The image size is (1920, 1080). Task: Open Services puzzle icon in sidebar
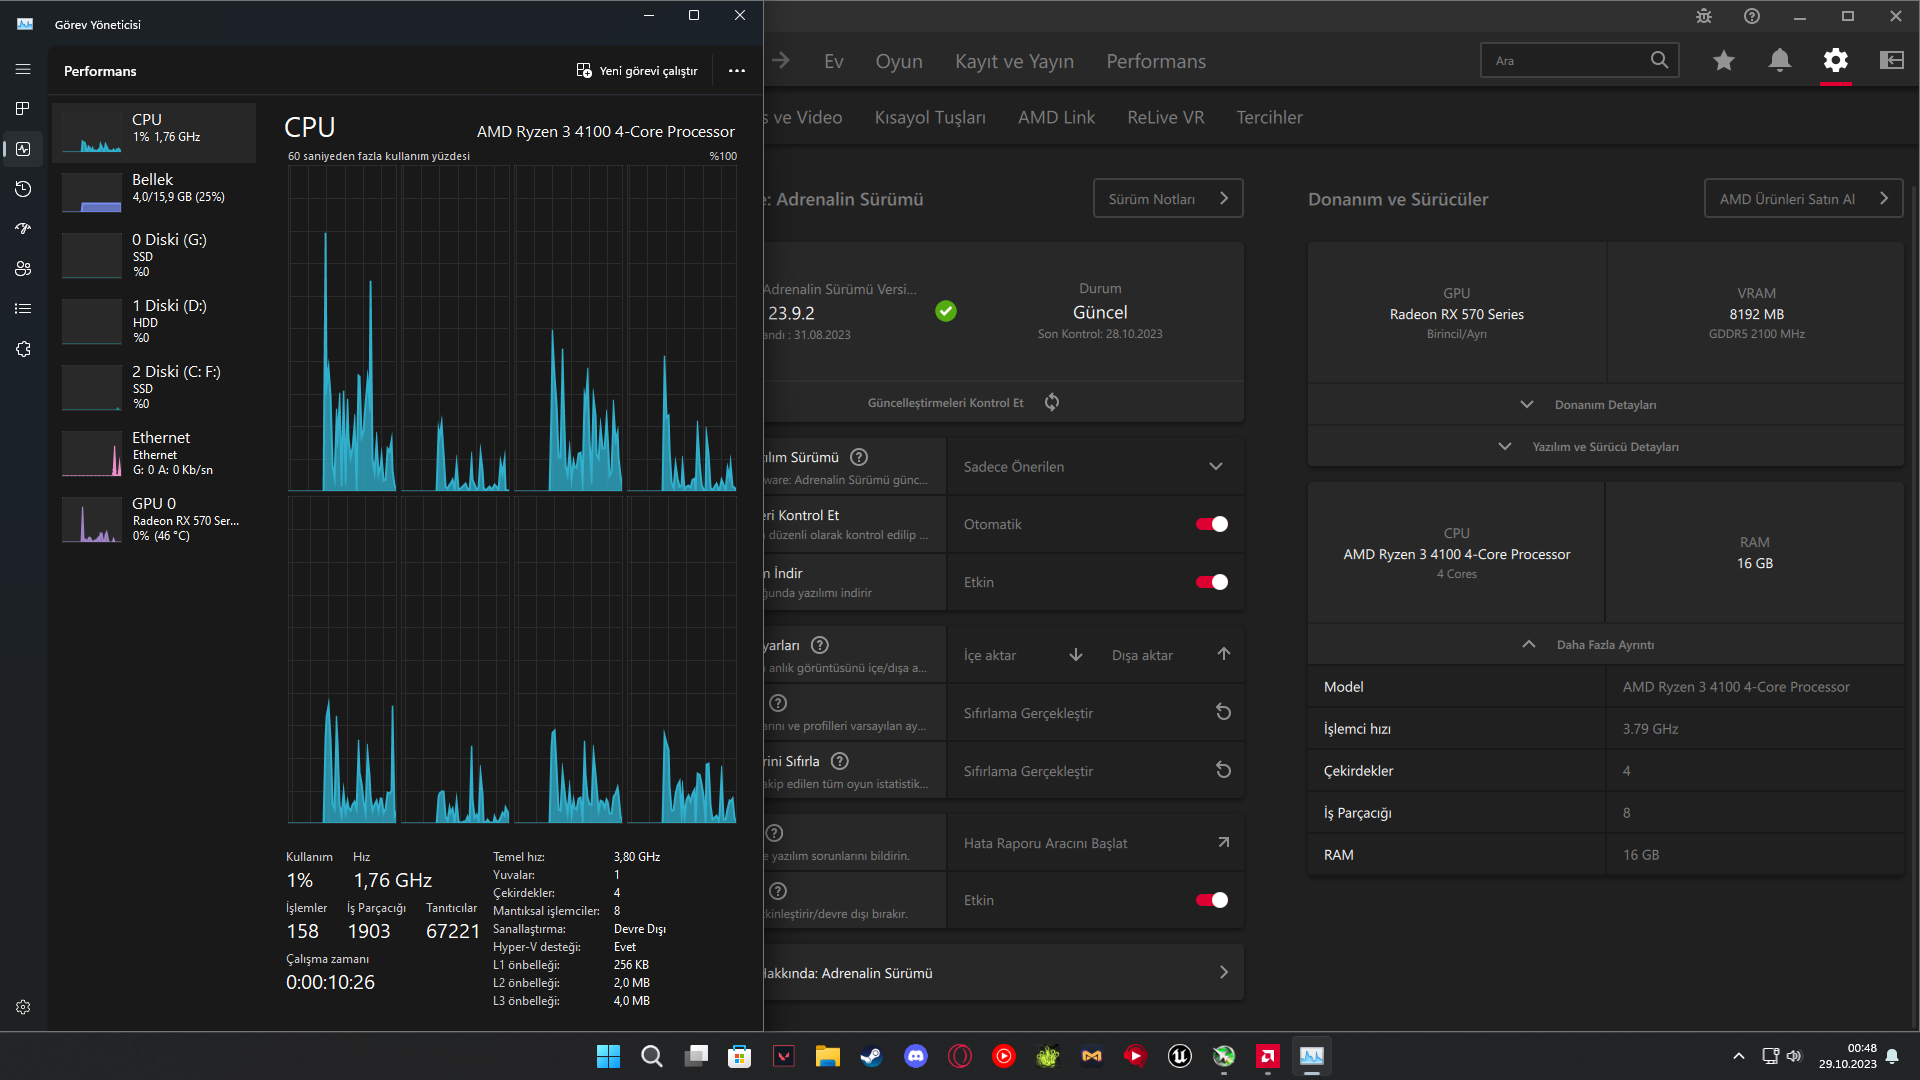pyautogui.click(x=23, y=349)
